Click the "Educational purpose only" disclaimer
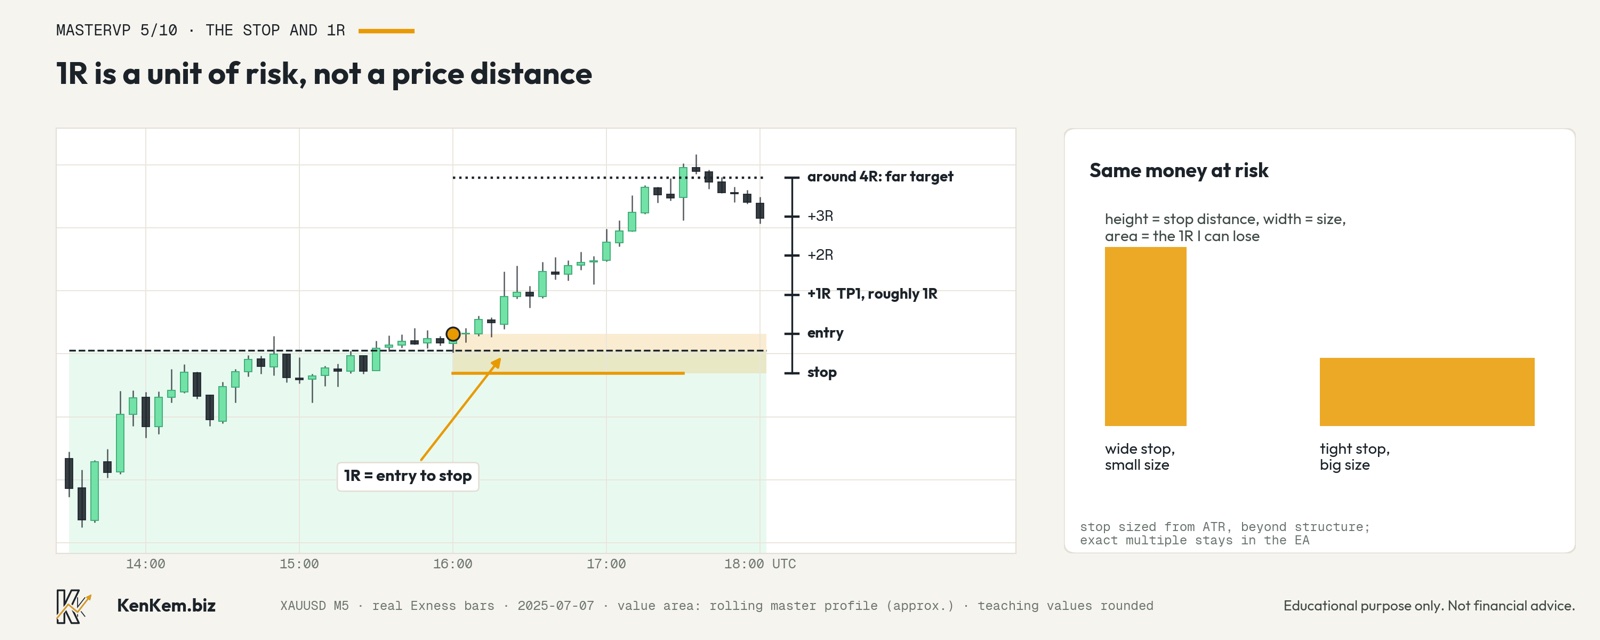This screenshot has height=640, width=1600. [1429, 606]
